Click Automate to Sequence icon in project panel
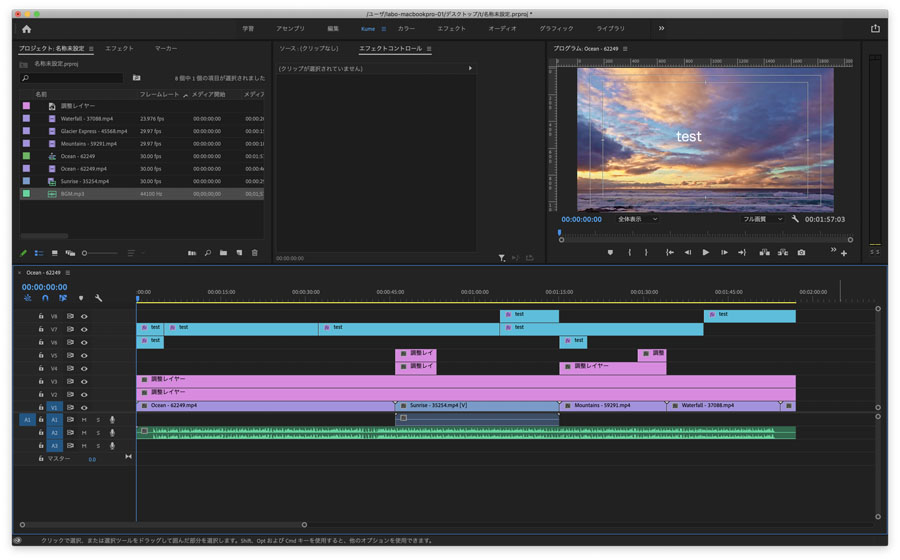The width and height of the screenshot is (900, 560). click(x=192, y=253)
